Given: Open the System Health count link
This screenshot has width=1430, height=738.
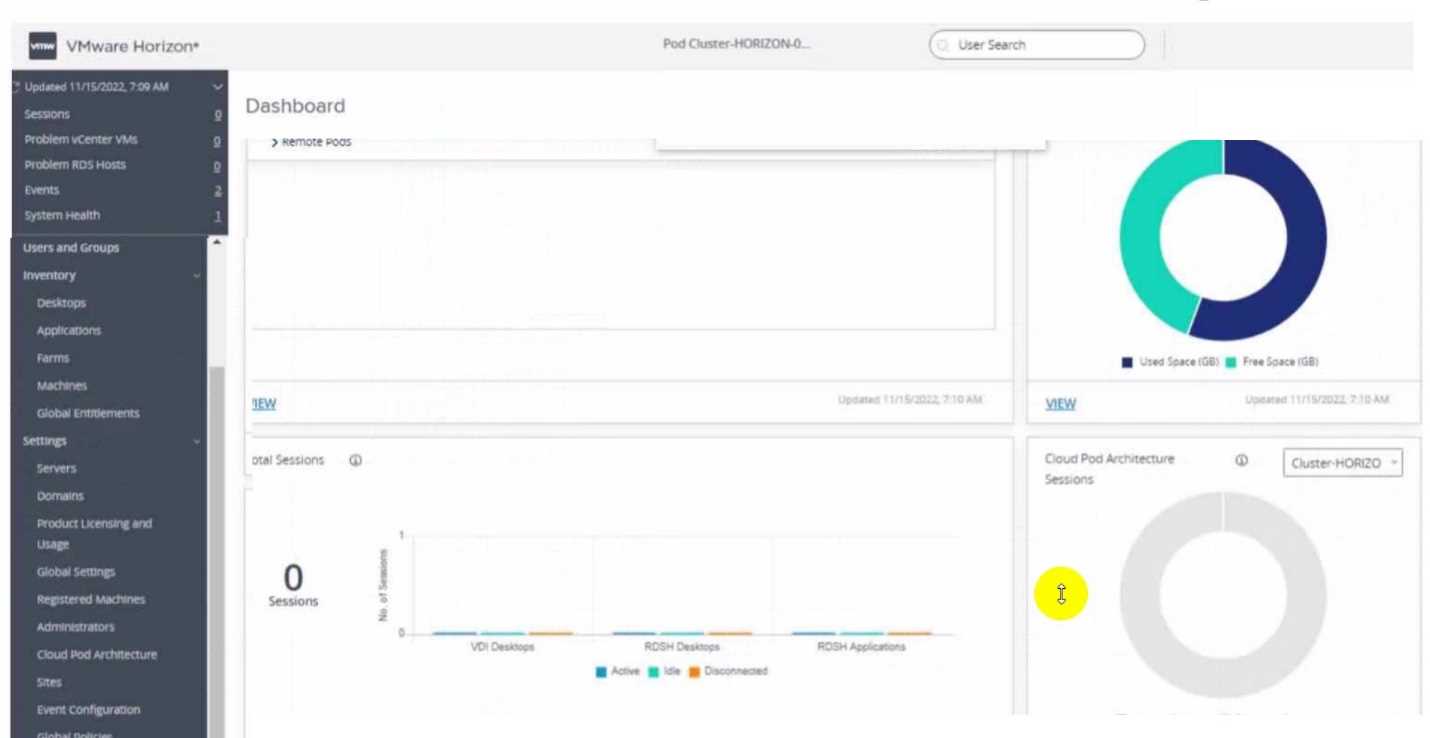Looking at the screenshot, I should tap(218, 215).
